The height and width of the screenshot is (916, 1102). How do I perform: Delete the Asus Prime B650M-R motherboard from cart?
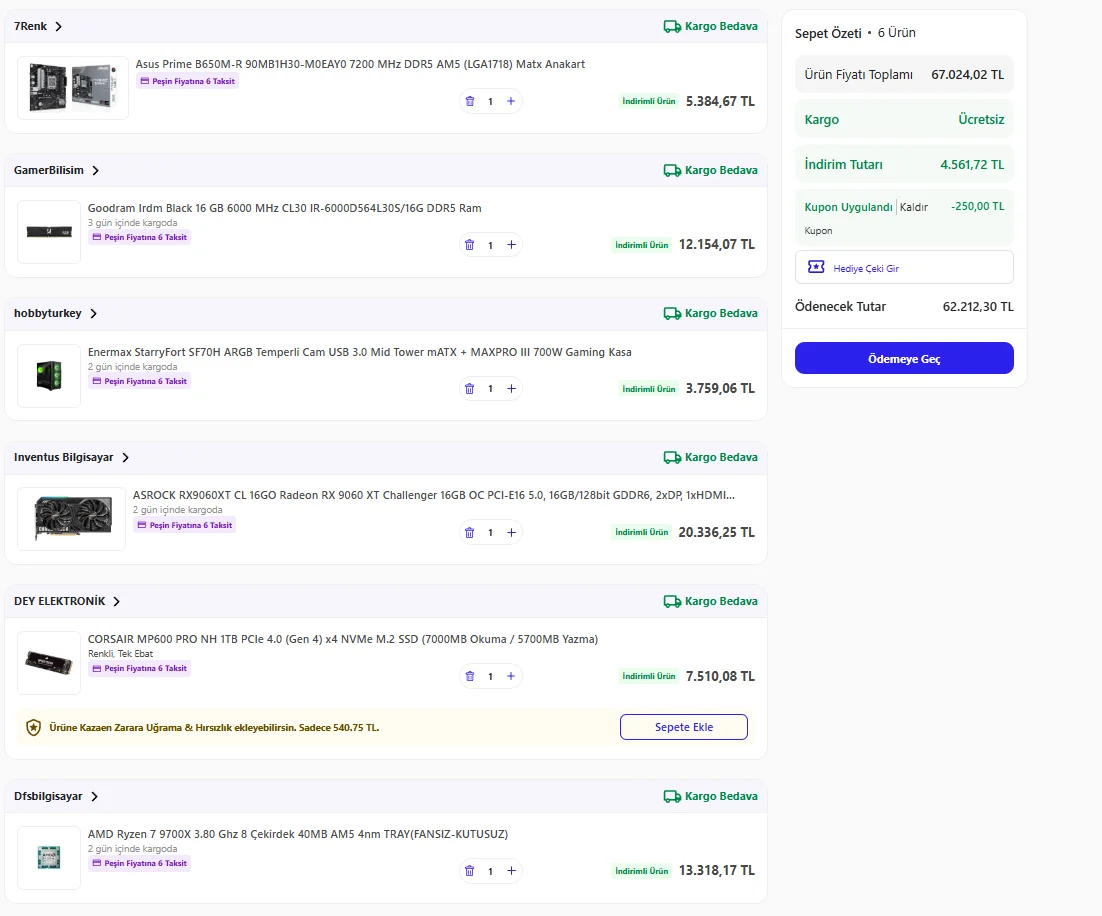pos(469,101)
